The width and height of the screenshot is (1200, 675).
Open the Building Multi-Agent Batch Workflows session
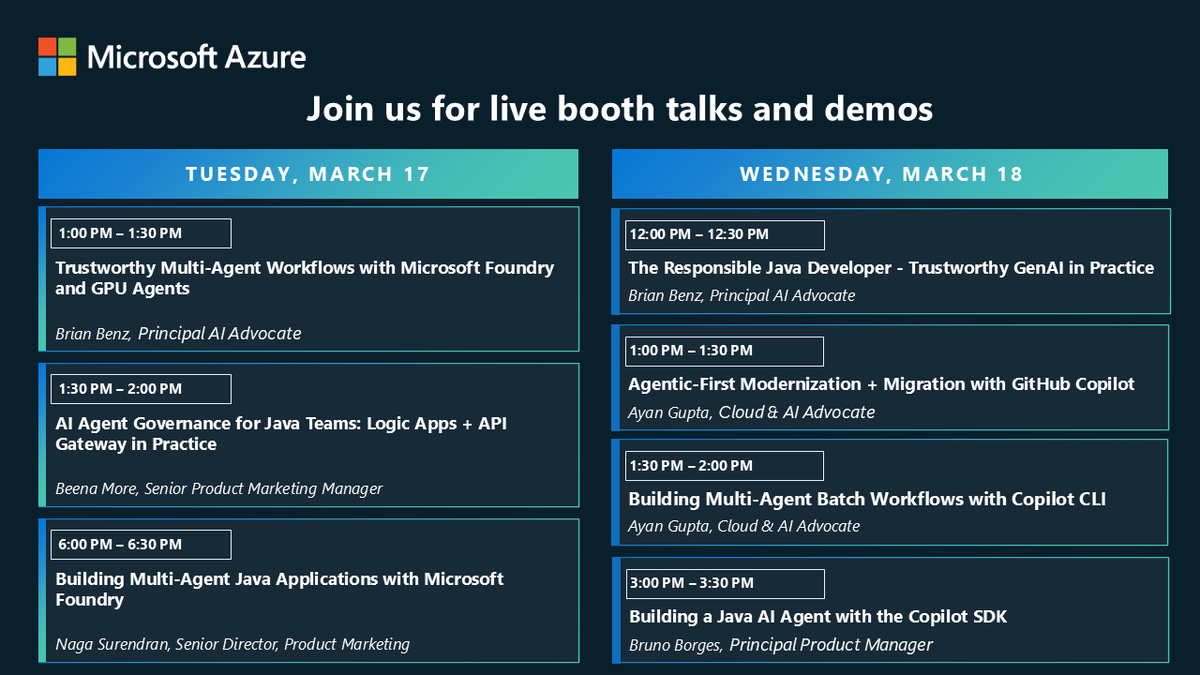866,498
